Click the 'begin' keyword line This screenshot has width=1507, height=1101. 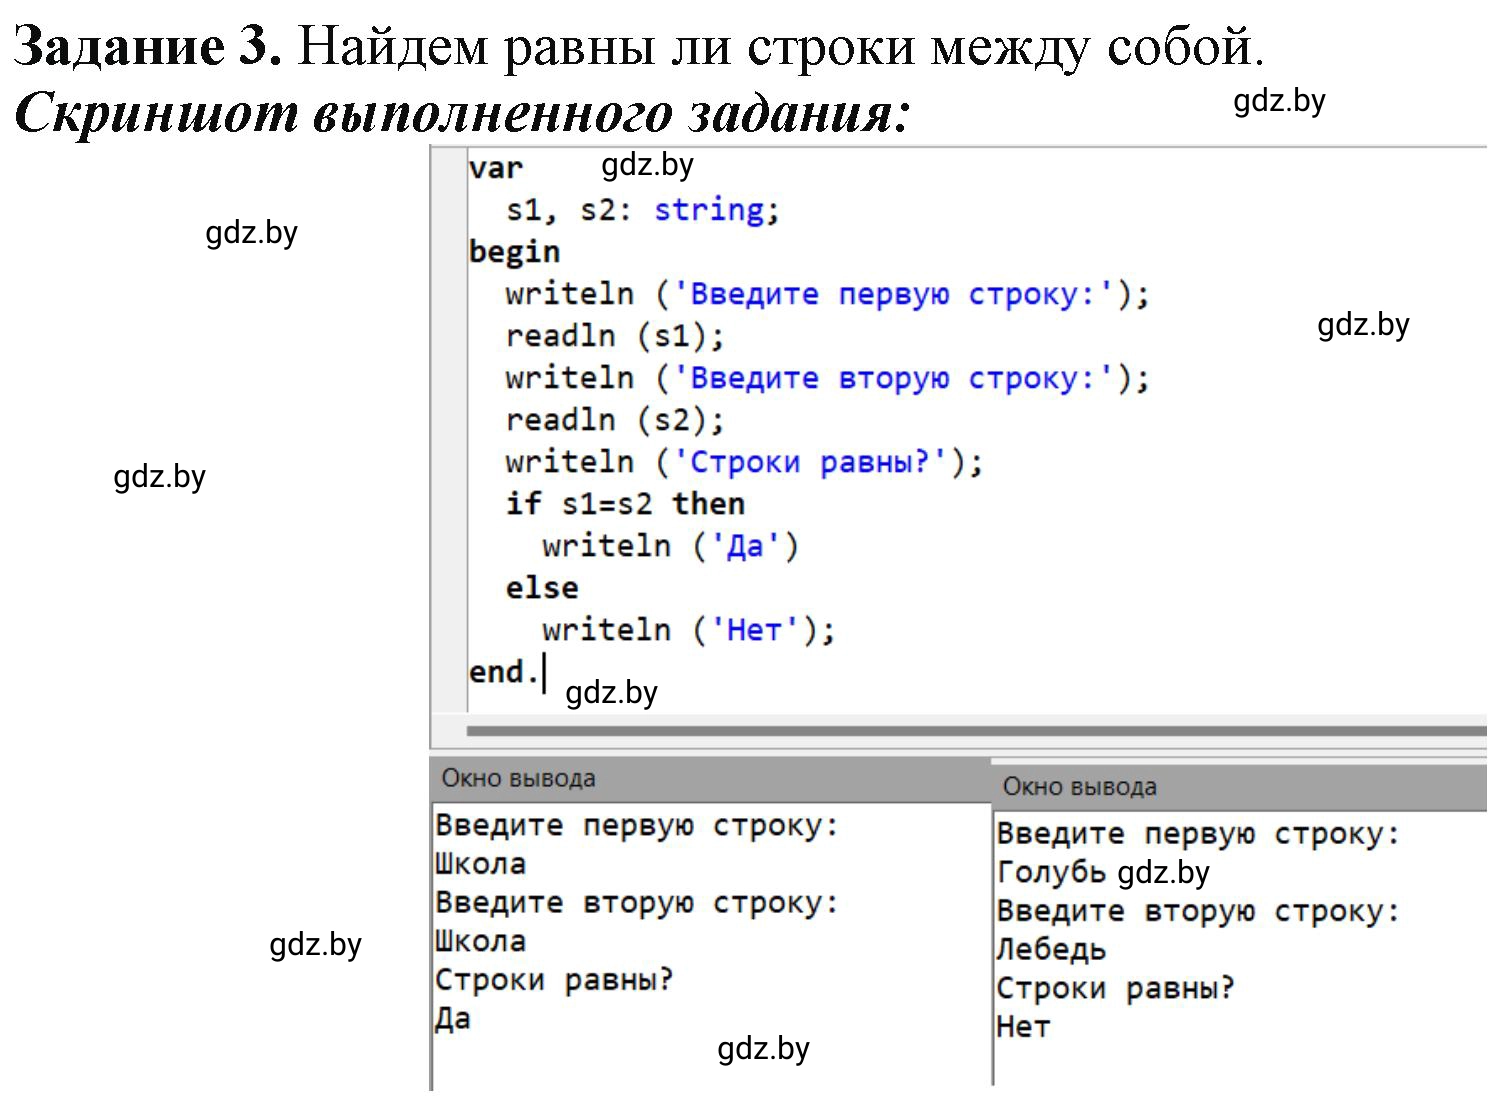pyautogui.click(x=514, y=252)
